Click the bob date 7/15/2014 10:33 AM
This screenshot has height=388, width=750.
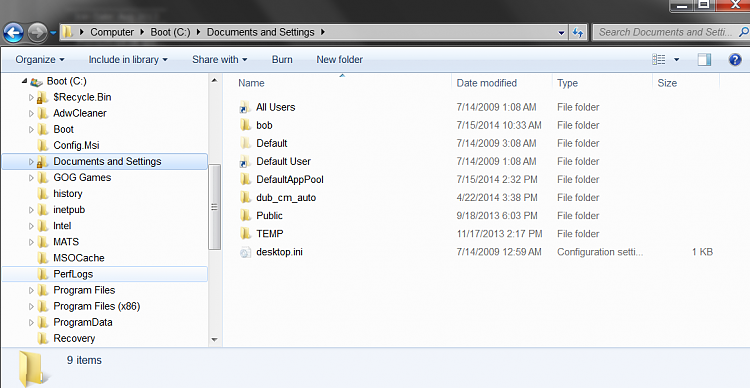point(499,125)
